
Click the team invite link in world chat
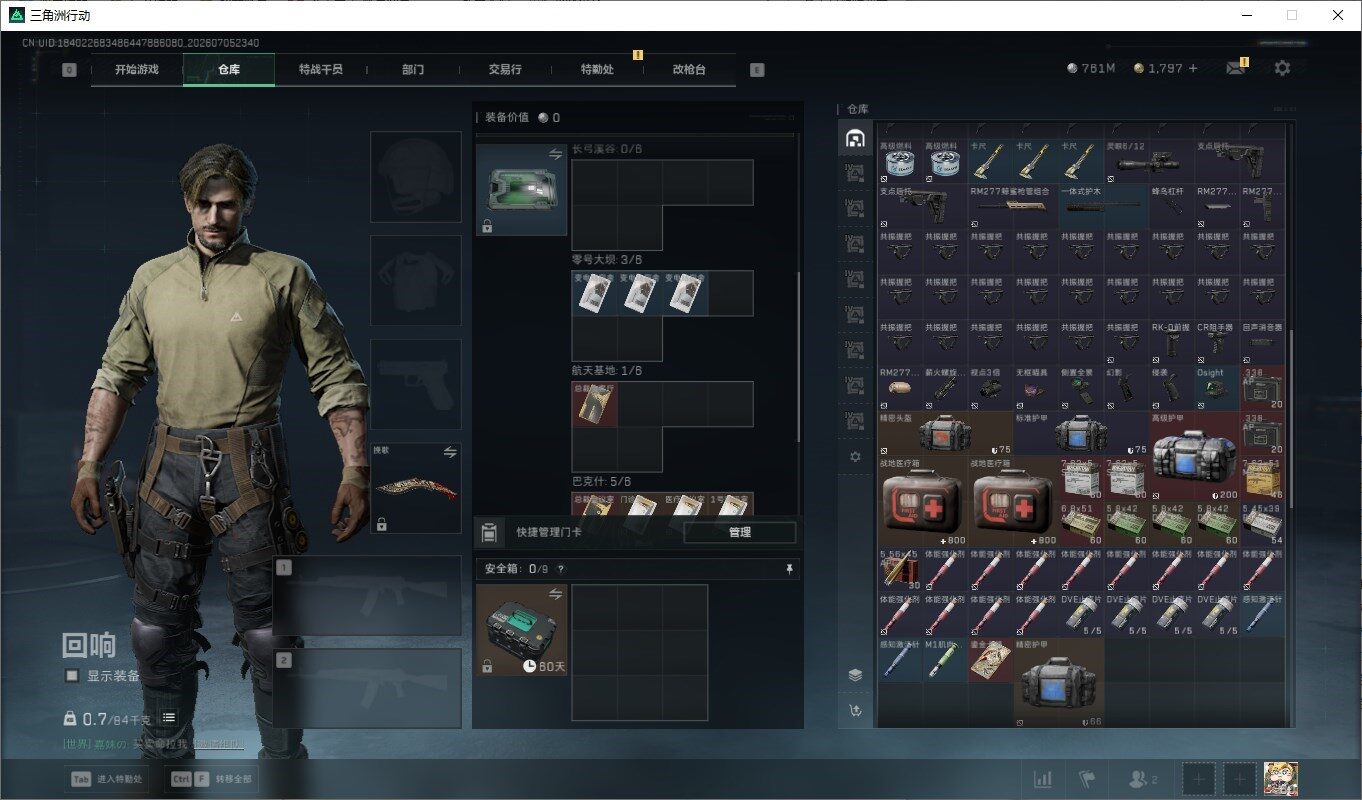(x=218, y=744)
